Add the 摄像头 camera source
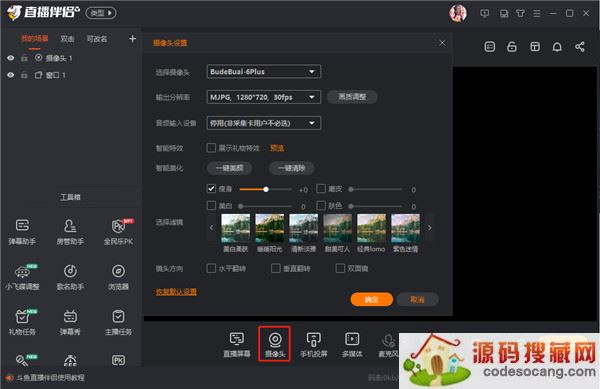The height and width of the screenshot is (389, 600). (x=275, y=345)
